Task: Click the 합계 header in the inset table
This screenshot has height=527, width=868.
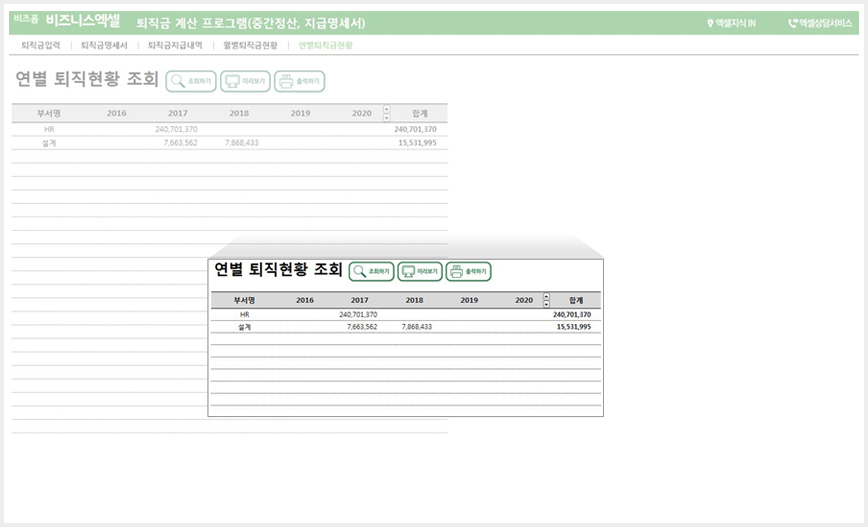Action: click(x=576, y=301)
